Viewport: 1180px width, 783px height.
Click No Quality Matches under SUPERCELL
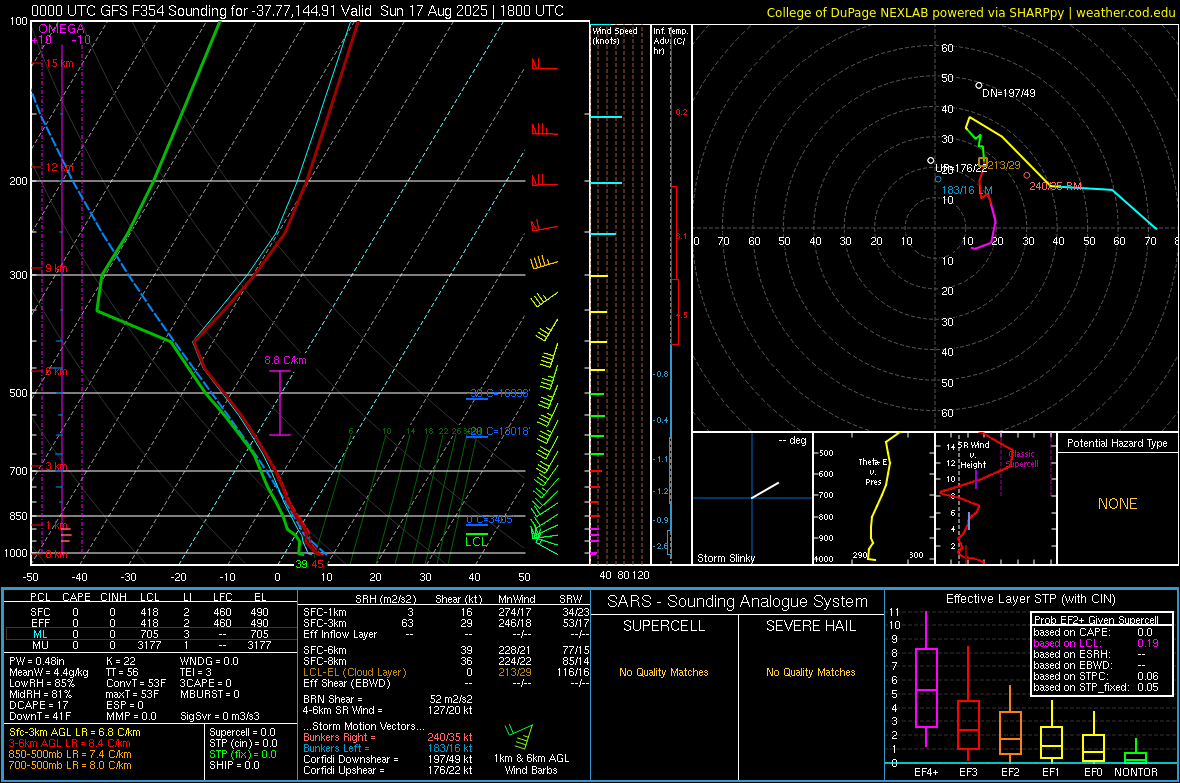(664, 672)
